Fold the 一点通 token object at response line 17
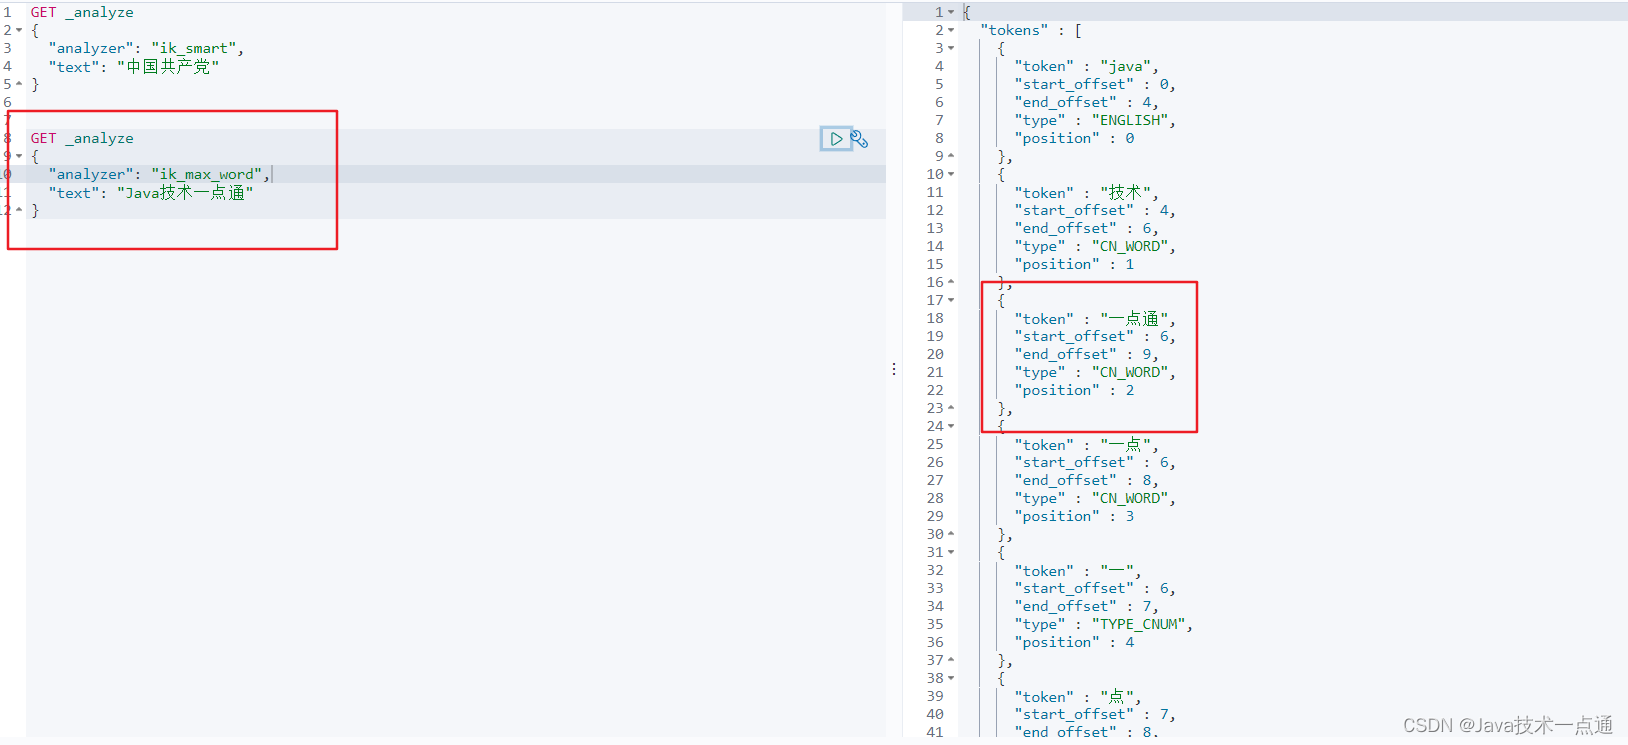Viewport: 1628px width, 745px height. pyautogui.click(x=951, y=300)
